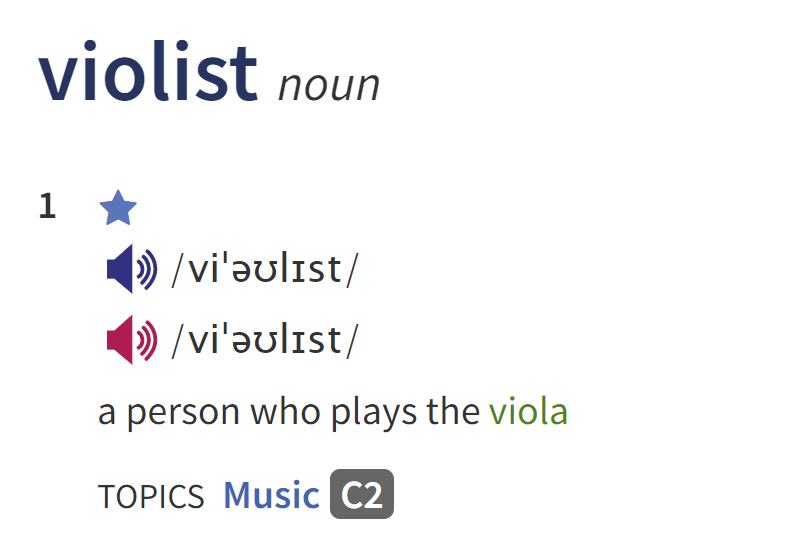Click the TOPICS label
Screen dimensions: 797x554
tap(151, 496)
